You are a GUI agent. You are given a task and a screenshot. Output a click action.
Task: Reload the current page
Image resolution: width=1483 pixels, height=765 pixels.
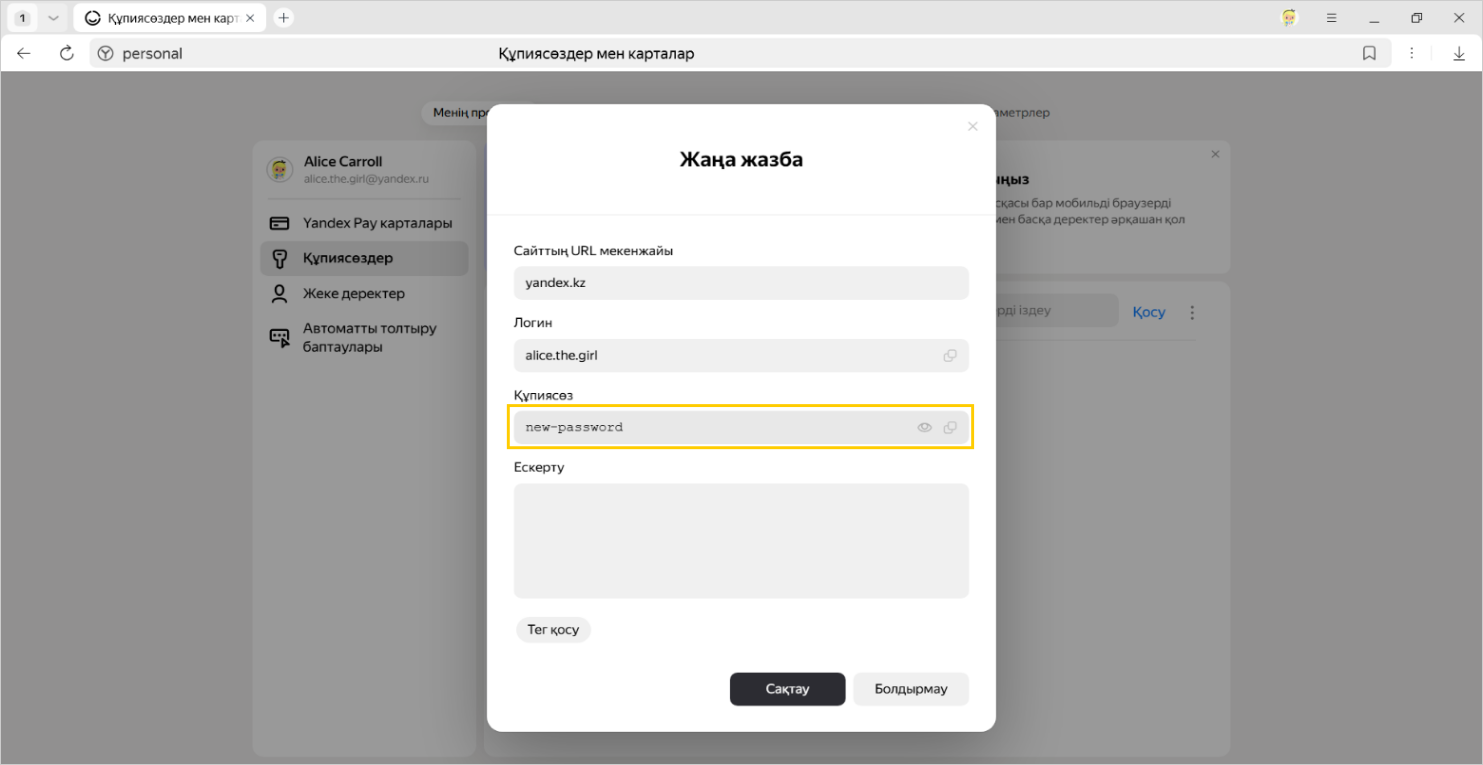click(67, 54)
